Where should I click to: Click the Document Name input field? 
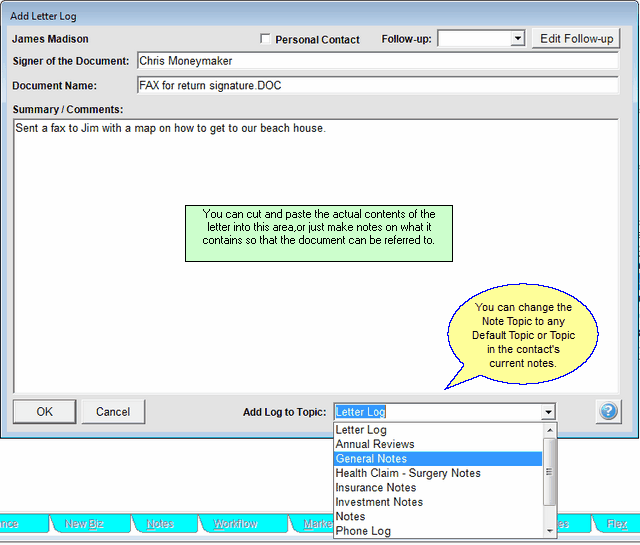[377, 85]
